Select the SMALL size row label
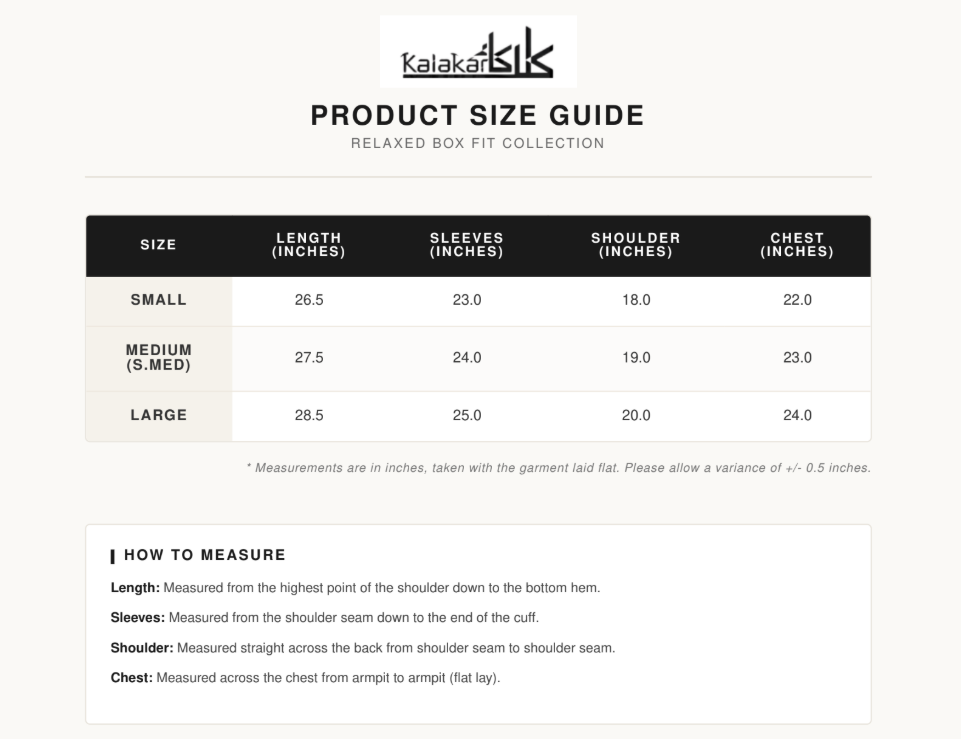The width and height of the screenshot is (961, 739). (x=159, y=300)
